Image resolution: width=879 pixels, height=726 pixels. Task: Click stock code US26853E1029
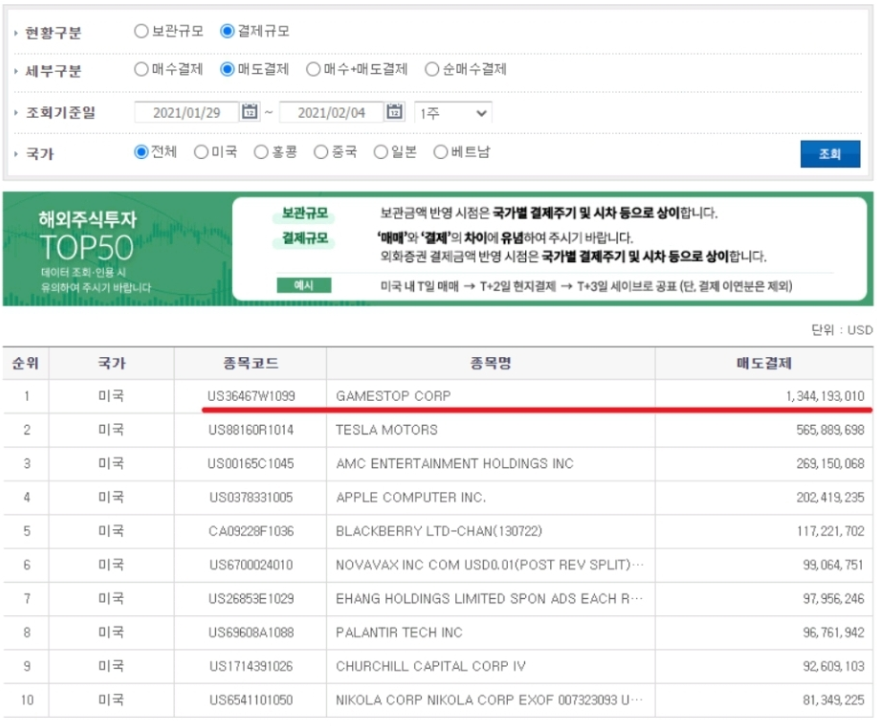pyautogui.click(x=251, y=599)
